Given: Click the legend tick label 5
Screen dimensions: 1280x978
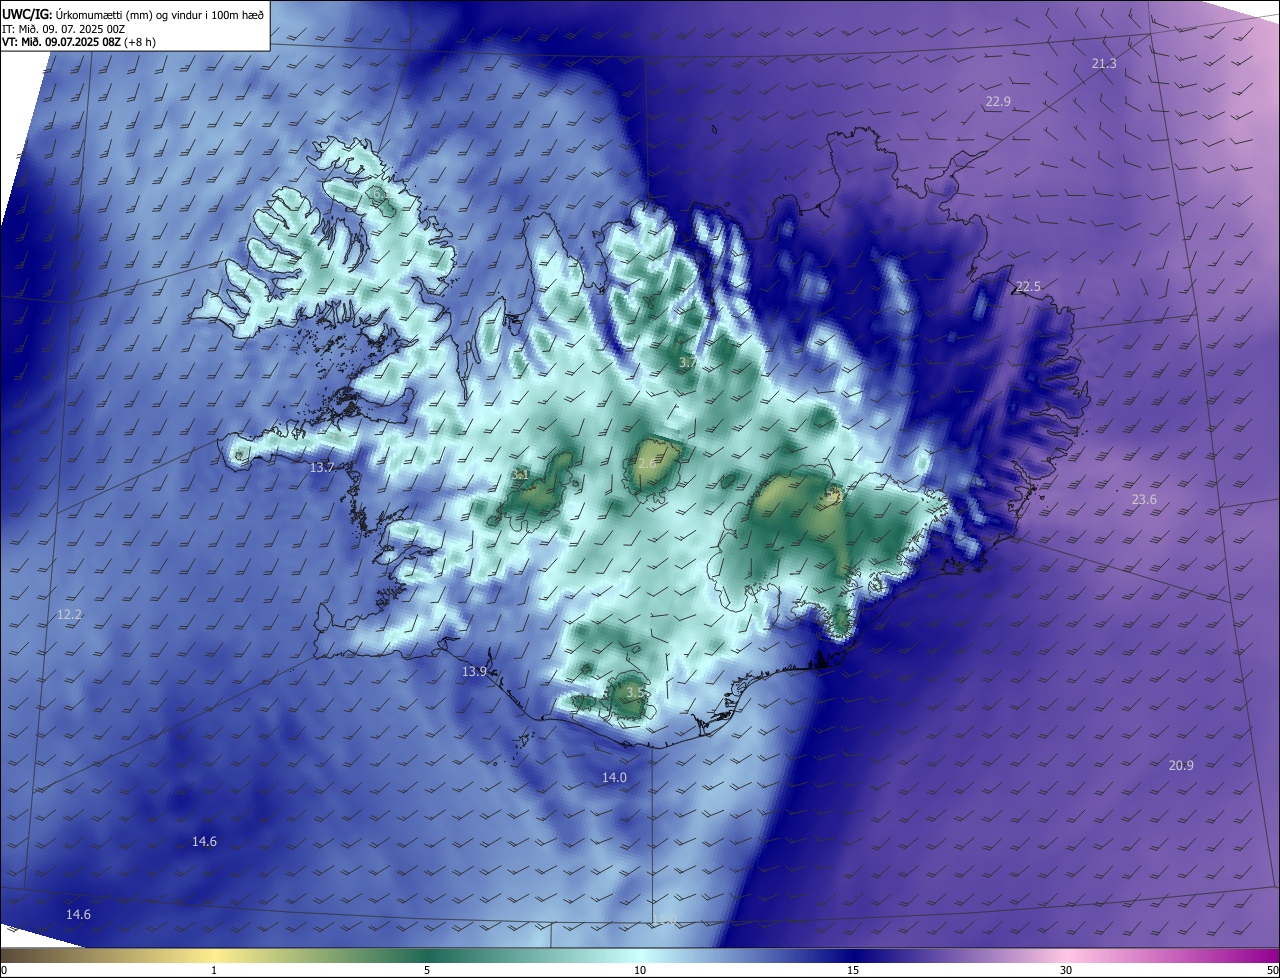Looking at the screenshot, I should pos(427,971).
